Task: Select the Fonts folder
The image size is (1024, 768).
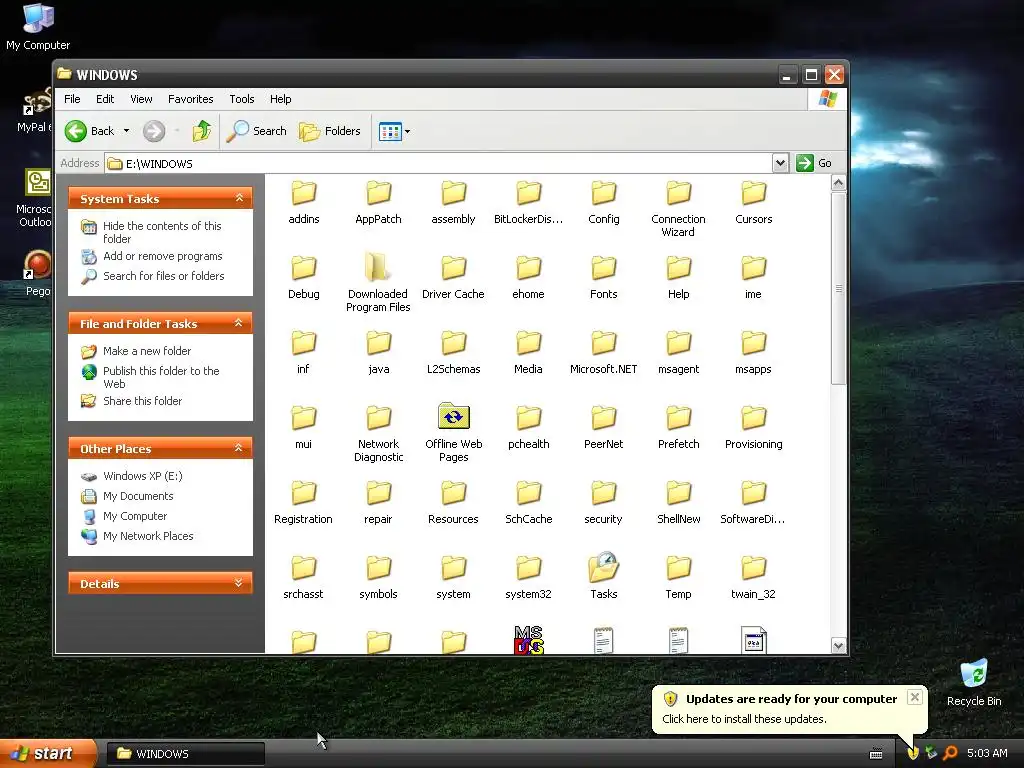Action: 603,278
